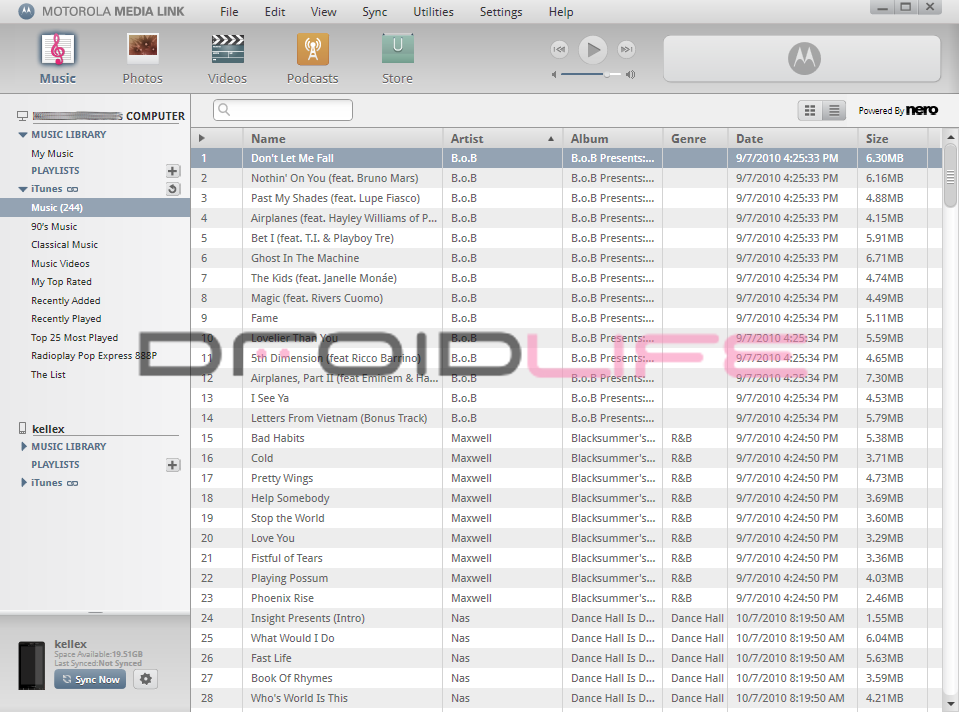Expand the kellex Music Library tree
Viewport: 959px width, 712px height.
24,447
